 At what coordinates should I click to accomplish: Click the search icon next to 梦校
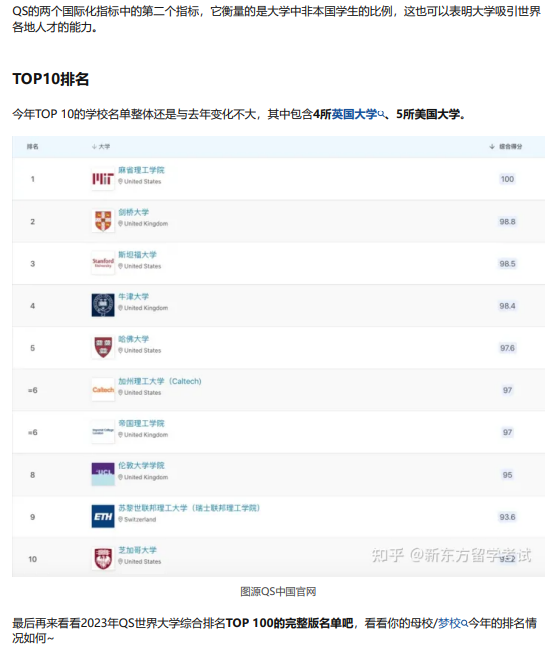tap(464, 623)
